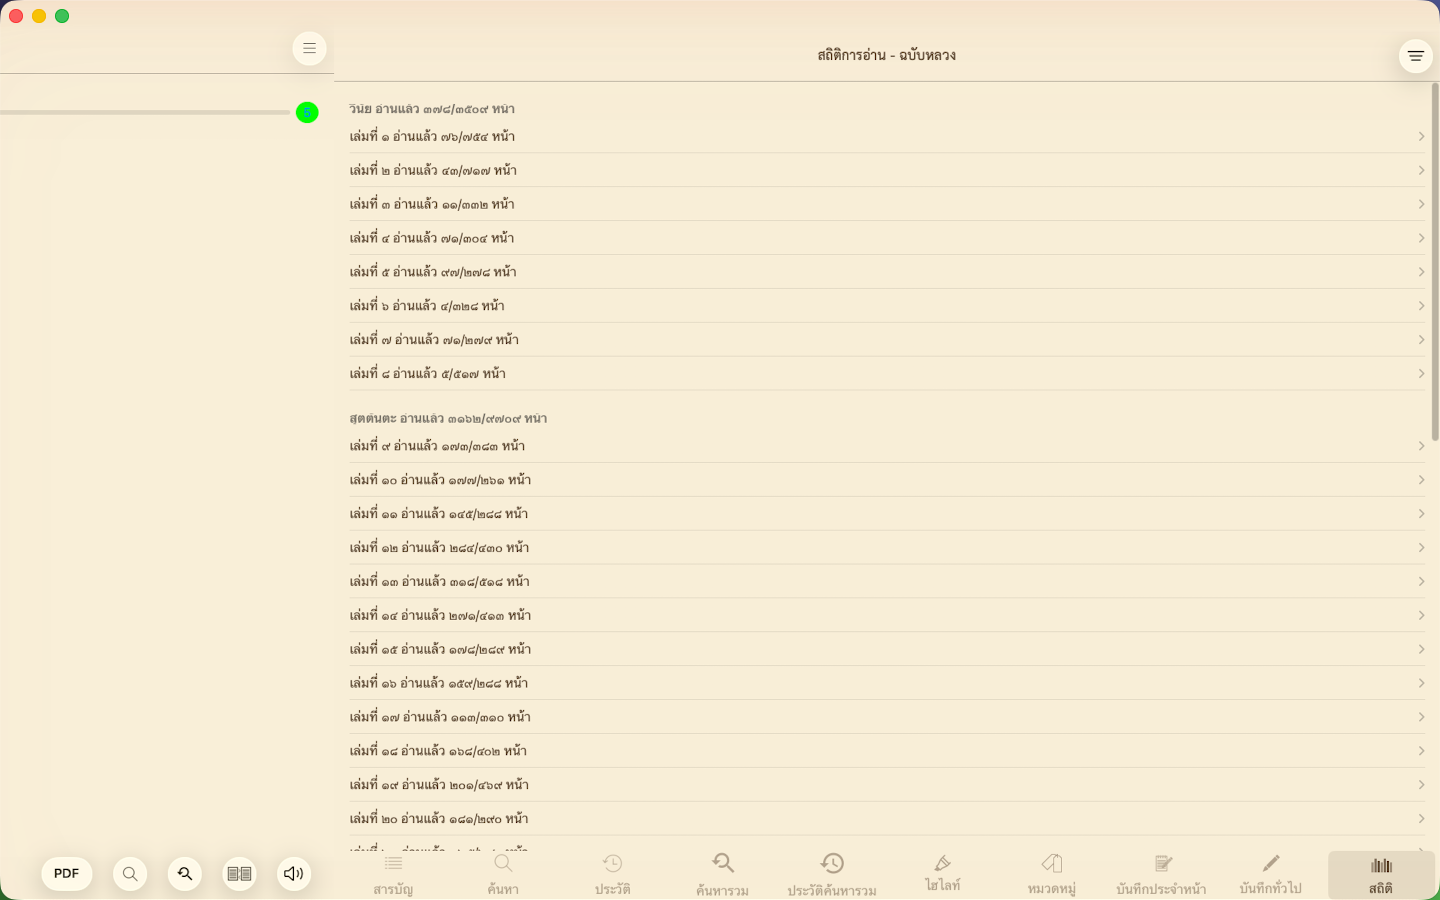Open the ไฮไลท์ highlights tab

(x=942, y=875)
